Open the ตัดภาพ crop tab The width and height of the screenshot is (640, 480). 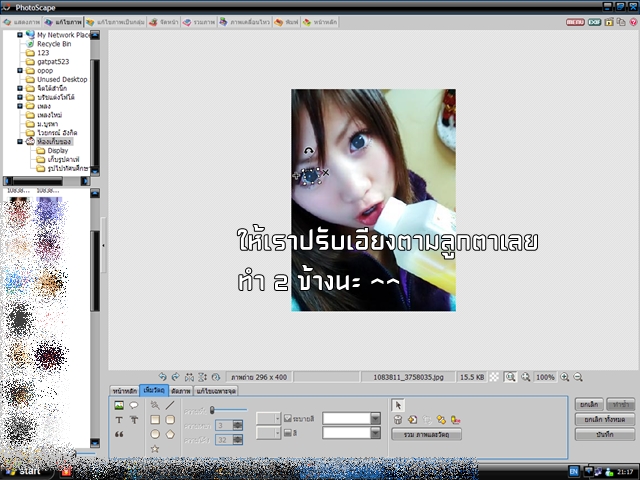point(181,391)
